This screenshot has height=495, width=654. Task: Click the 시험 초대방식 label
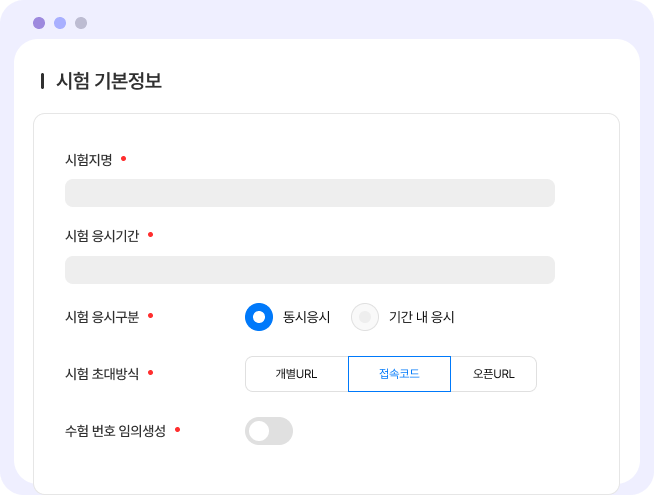pyautogui.click(x=102, y=374)
